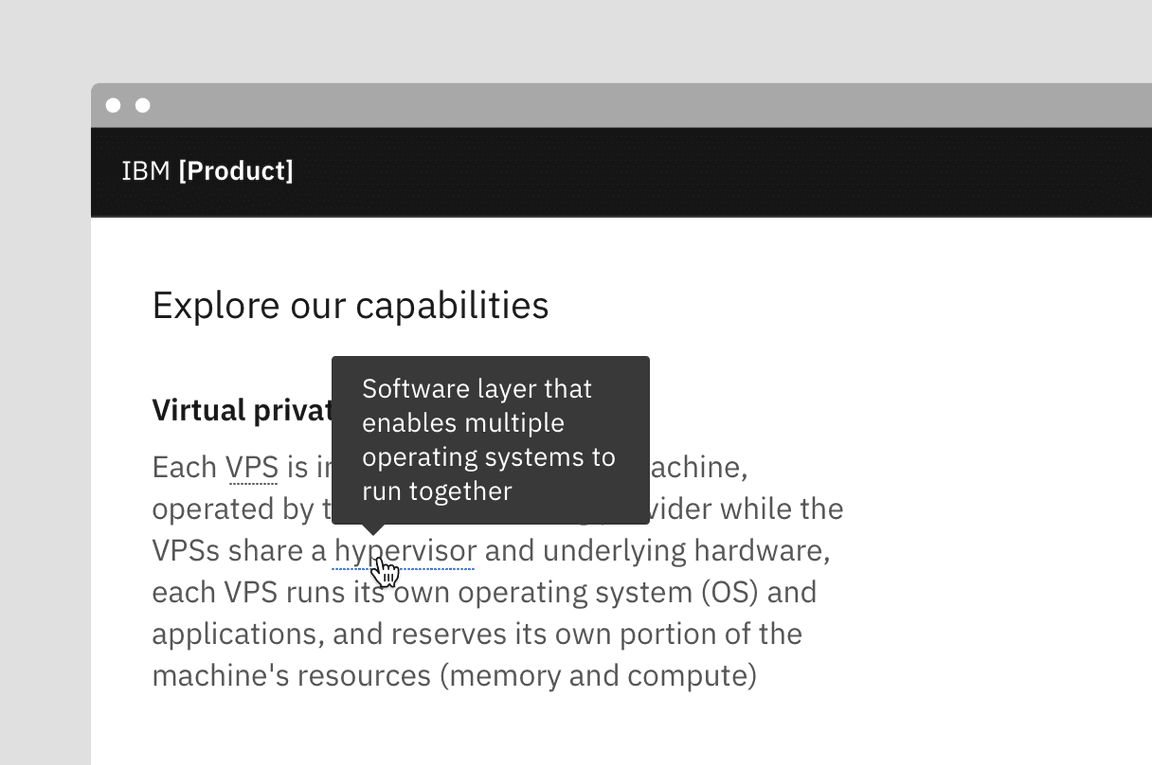The width and height of the screenshot is (1152, 765).
Task: Click empty area of the black header bar
Action: [x=700, y=171]
